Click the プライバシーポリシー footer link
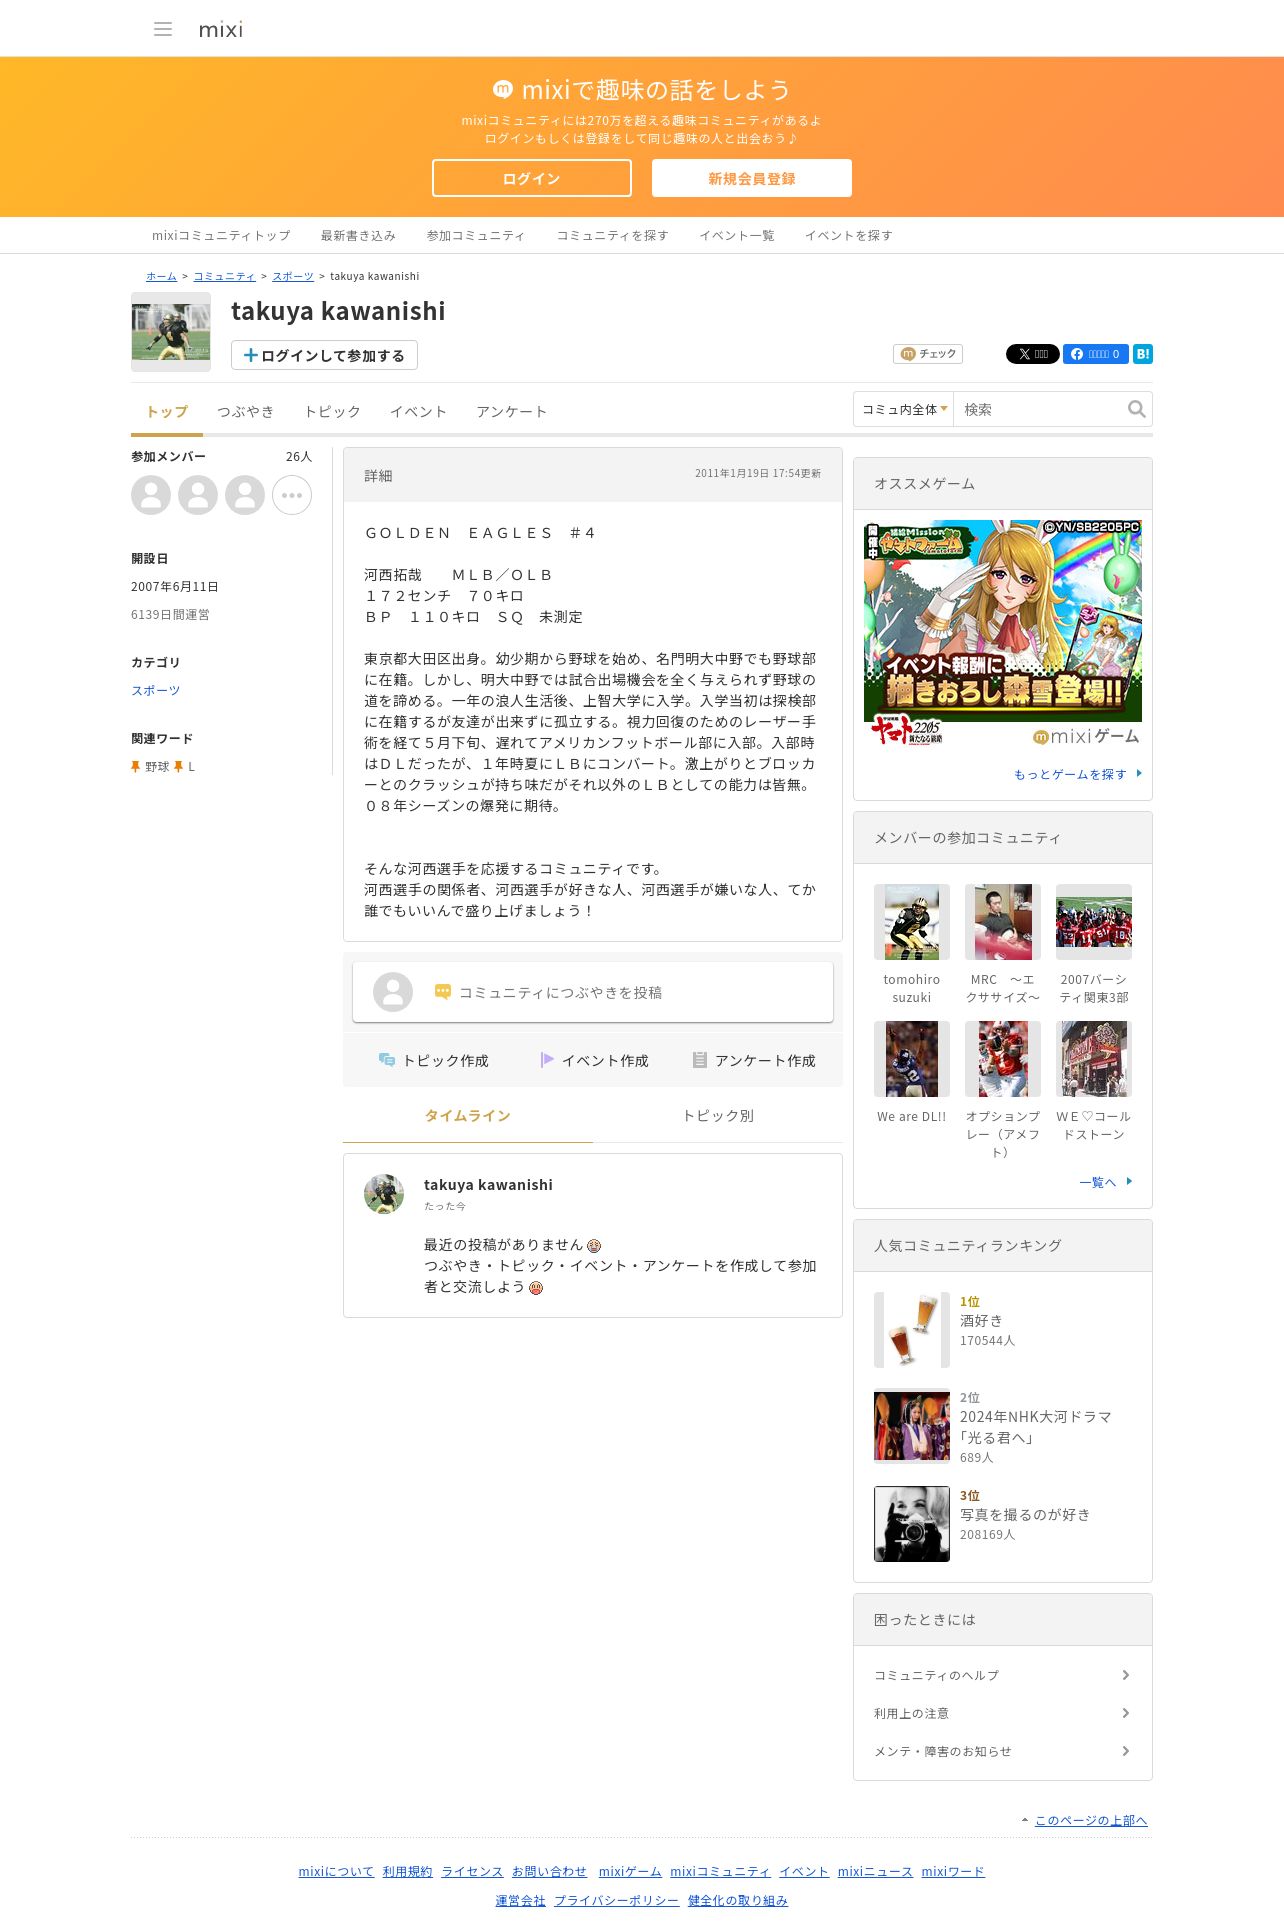The height and width of the screenshot is (1929, 1284). (617, 1900)
